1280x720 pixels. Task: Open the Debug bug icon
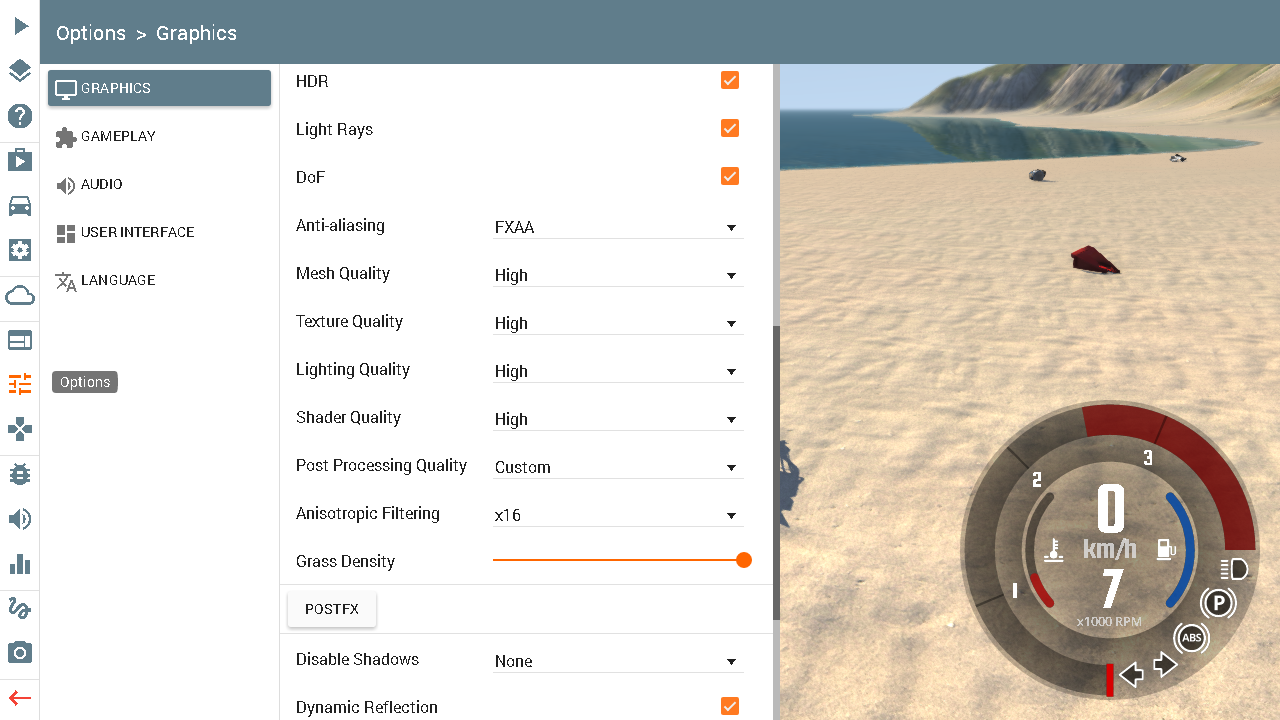click(x=20, y=474)
